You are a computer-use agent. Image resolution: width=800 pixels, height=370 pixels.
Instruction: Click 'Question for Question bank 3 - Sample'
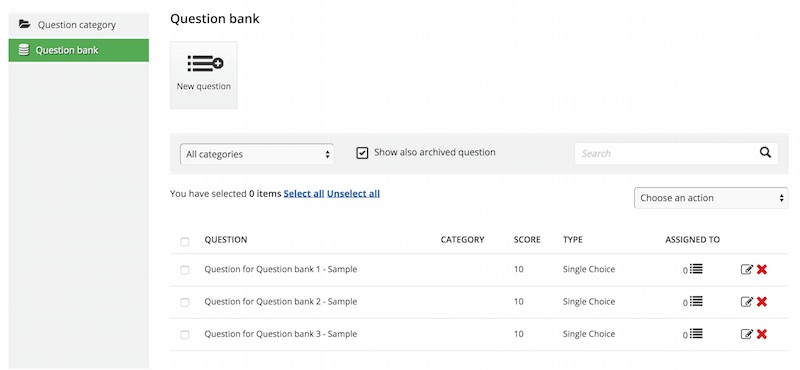click(x=281, y=334)
